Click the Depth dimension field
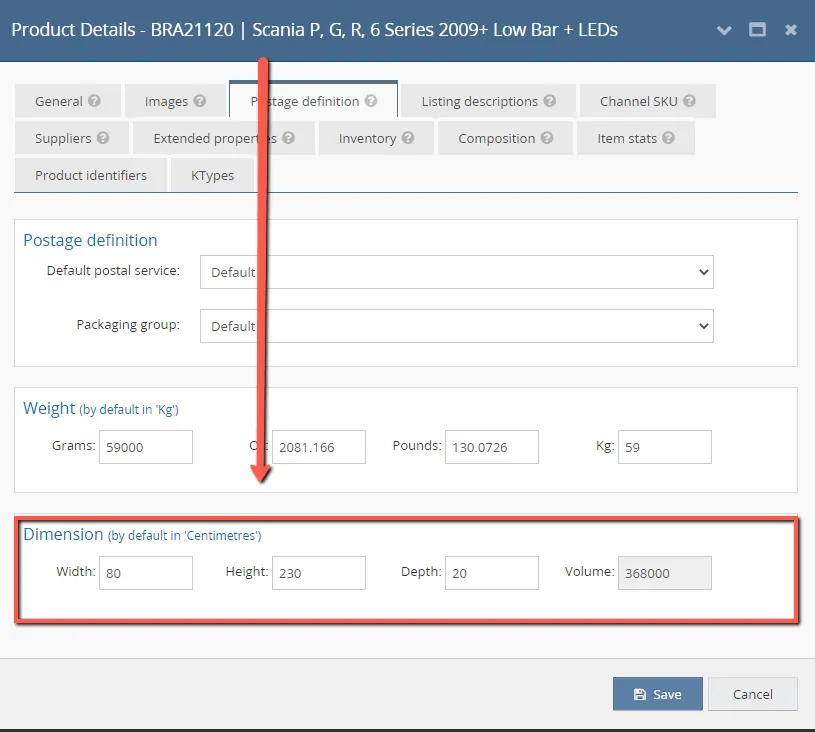Image resolution: width=815 pixels, height=732 pixels. pyautogui.click(x=492, y=573)
